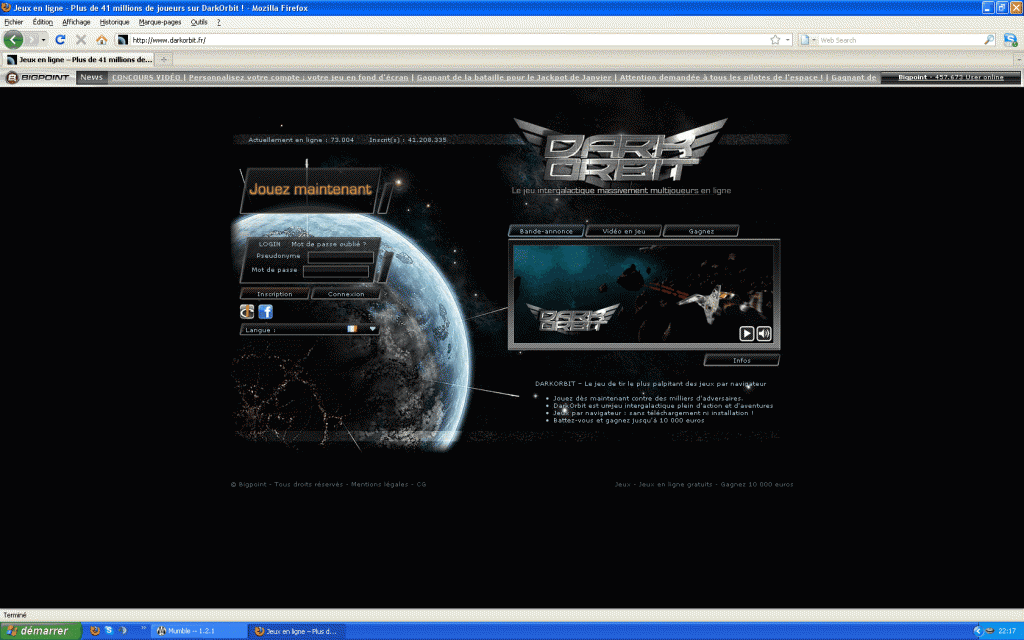Go to the home page icon
The height and width of the screenshot is (640, 1024).
[101, 40]
